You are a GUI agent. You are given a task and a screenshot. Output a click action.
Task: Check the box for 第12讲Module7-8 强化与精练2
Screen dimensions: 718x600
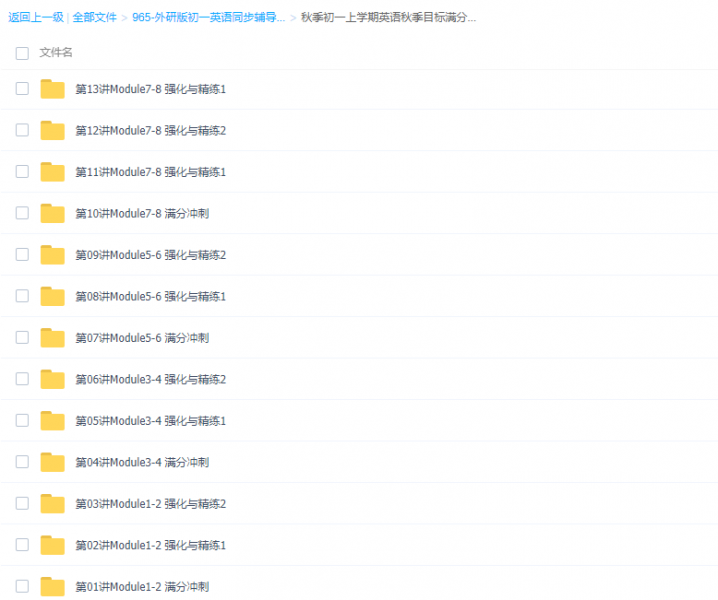22,130
